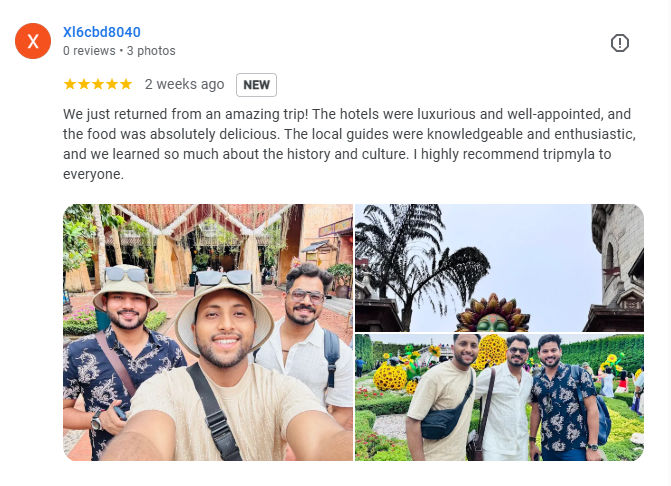Screen dimensions: 671x486
Task: Open the large selfie photo of three men
Action: point(208,332)
